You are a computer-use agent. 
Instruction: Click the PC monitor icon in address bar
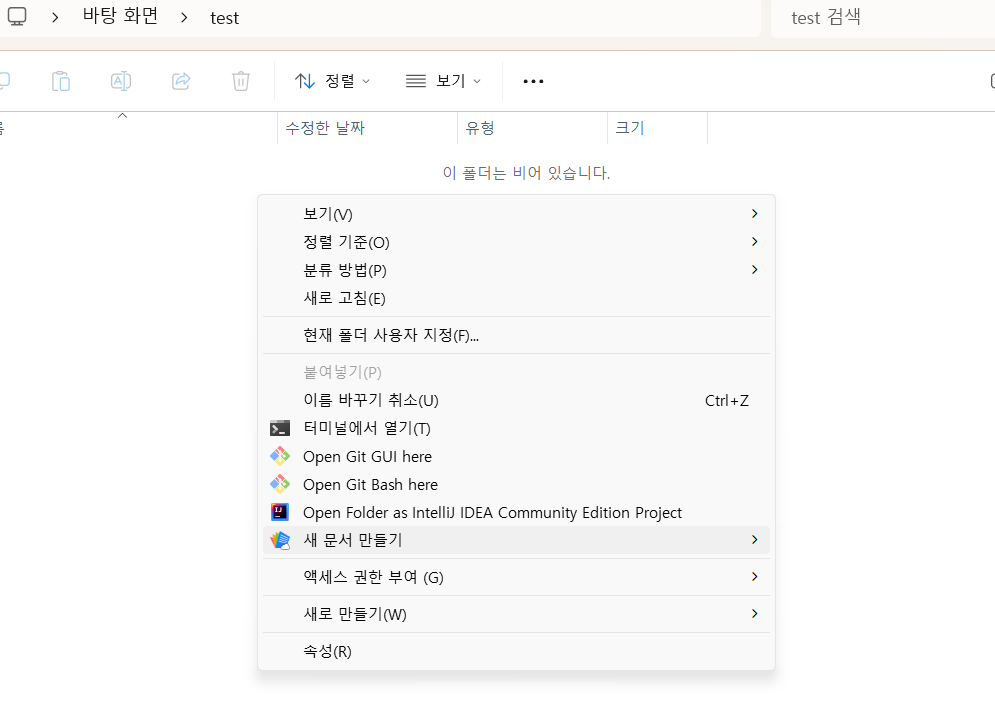point(17,17)
